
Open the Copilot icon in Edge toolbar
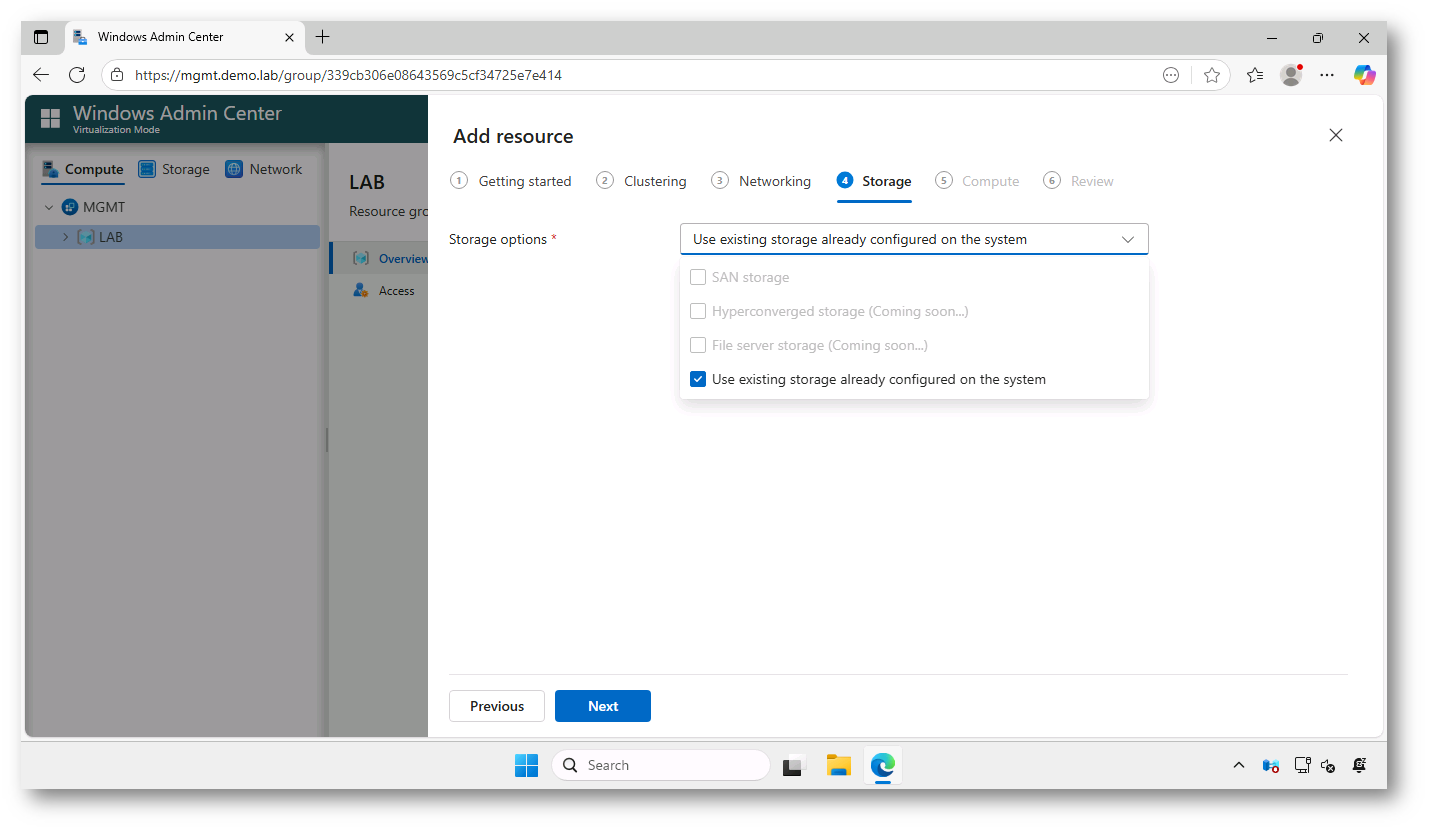[x=1364, y=75]
